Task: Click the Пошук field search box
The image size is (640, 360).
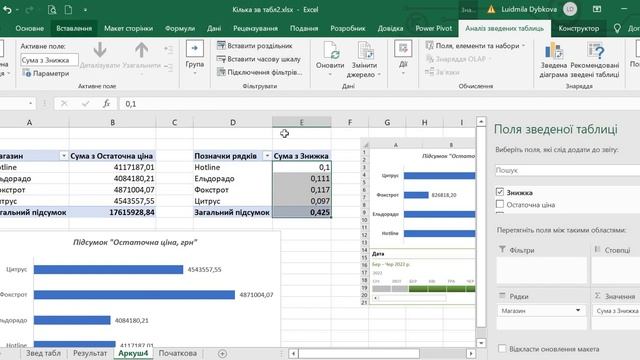Action: tap(567, 170)
